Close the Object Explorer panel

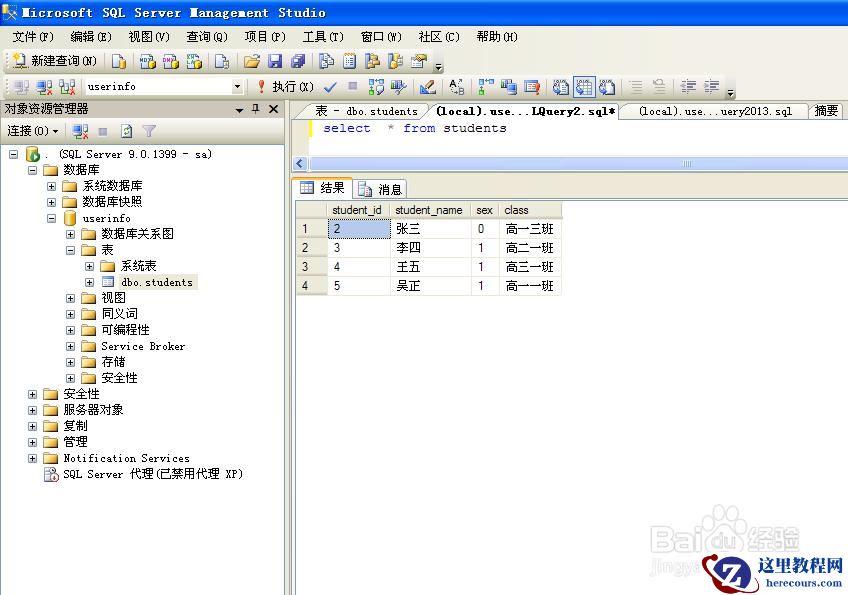(x=274, y=109)
